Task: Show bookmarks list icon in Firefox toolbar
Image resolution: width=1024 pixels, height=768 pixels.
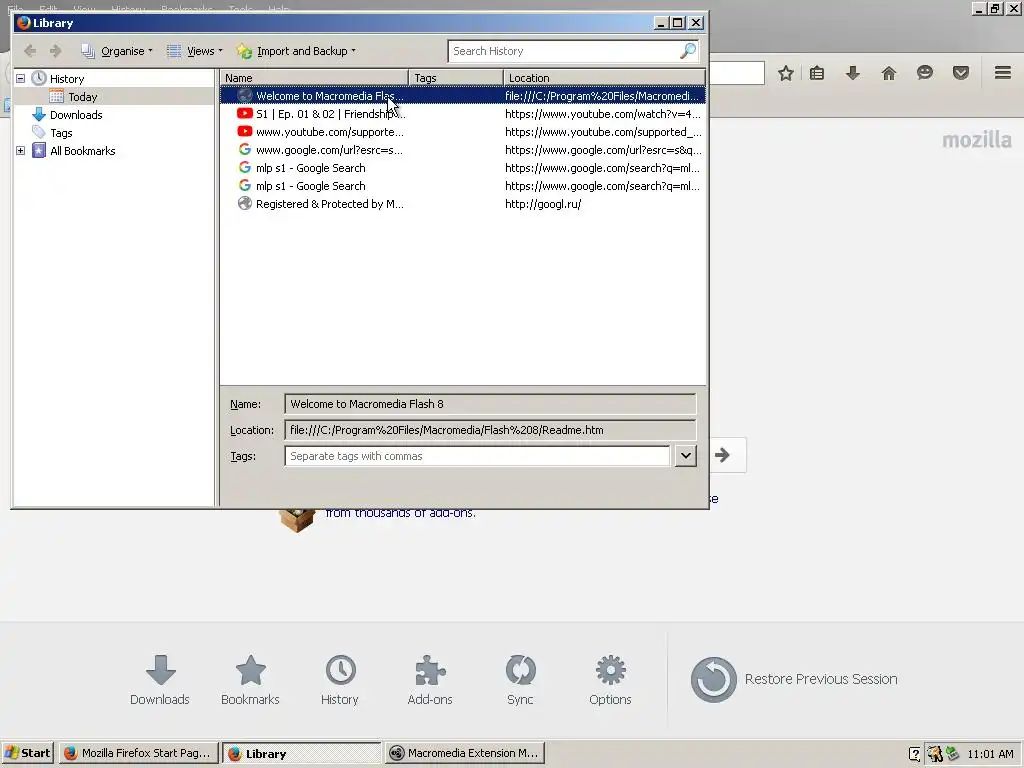Action: point(817,73)
